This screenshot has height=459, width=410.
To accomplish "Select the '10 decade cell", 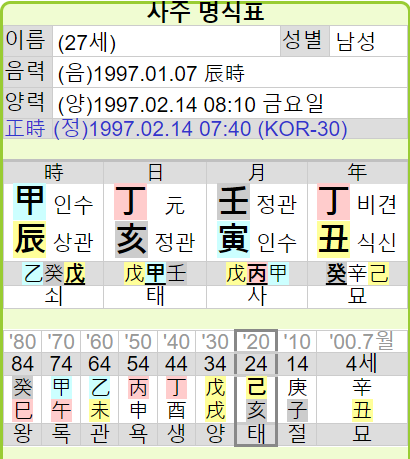I will pos(297,342).
